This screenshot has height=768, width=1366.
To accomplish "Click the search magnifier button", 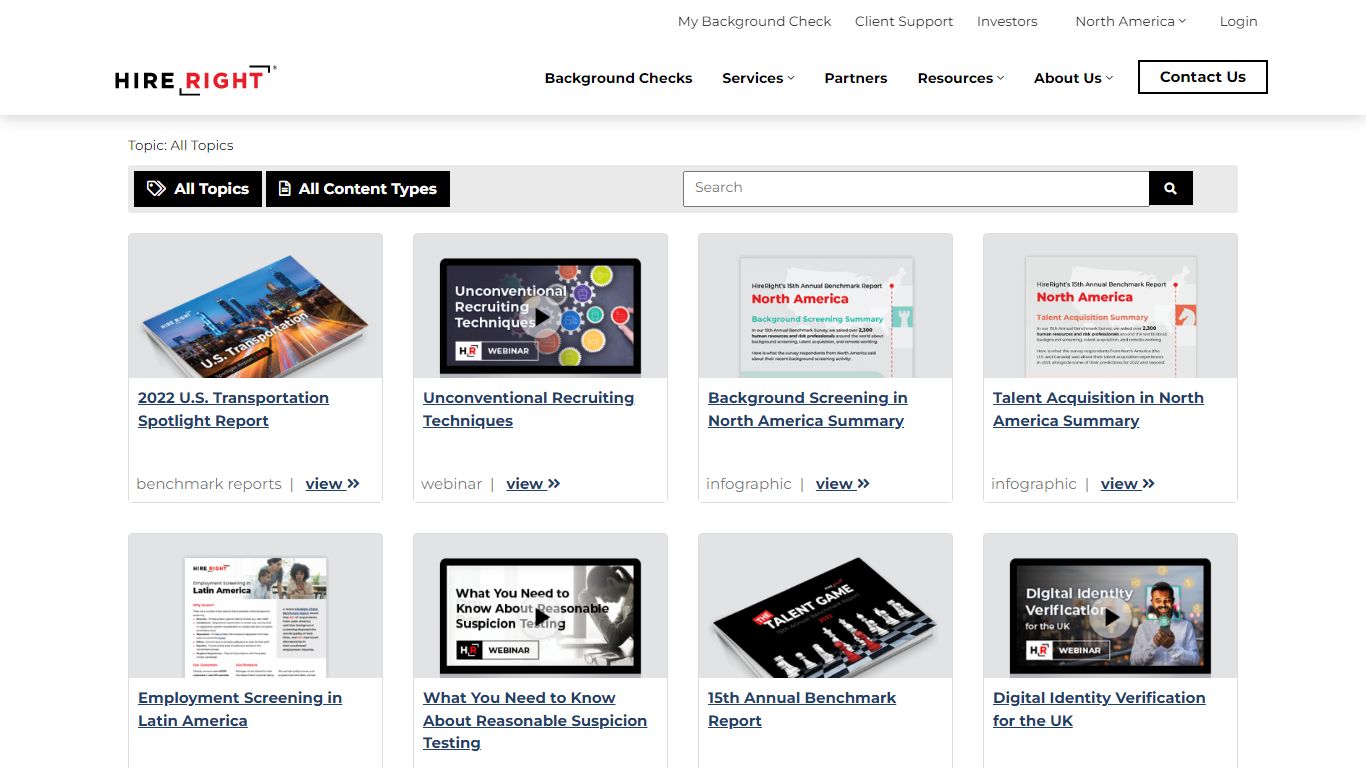I will point(1171,188).
